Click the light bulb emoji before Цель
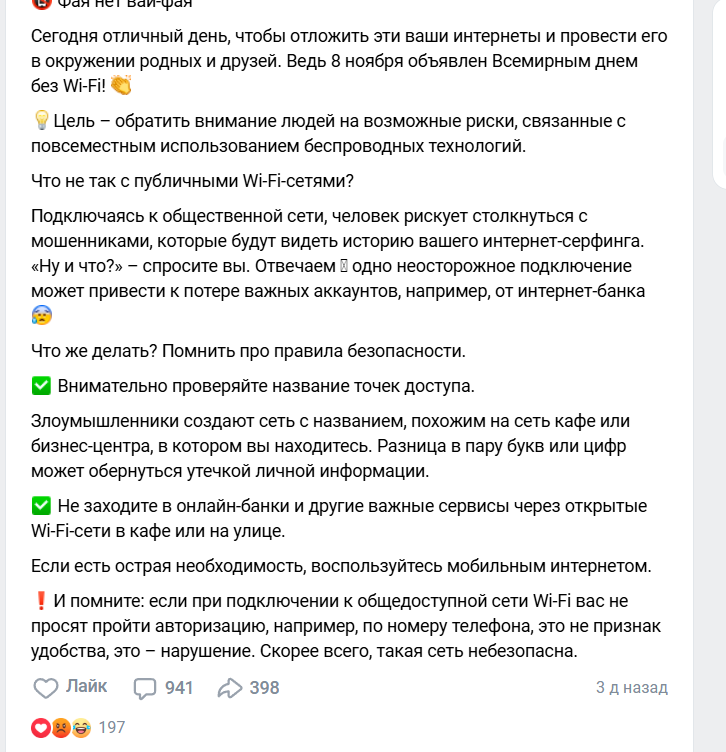Viewport: 726px width, 752px height. pos(41,120)
